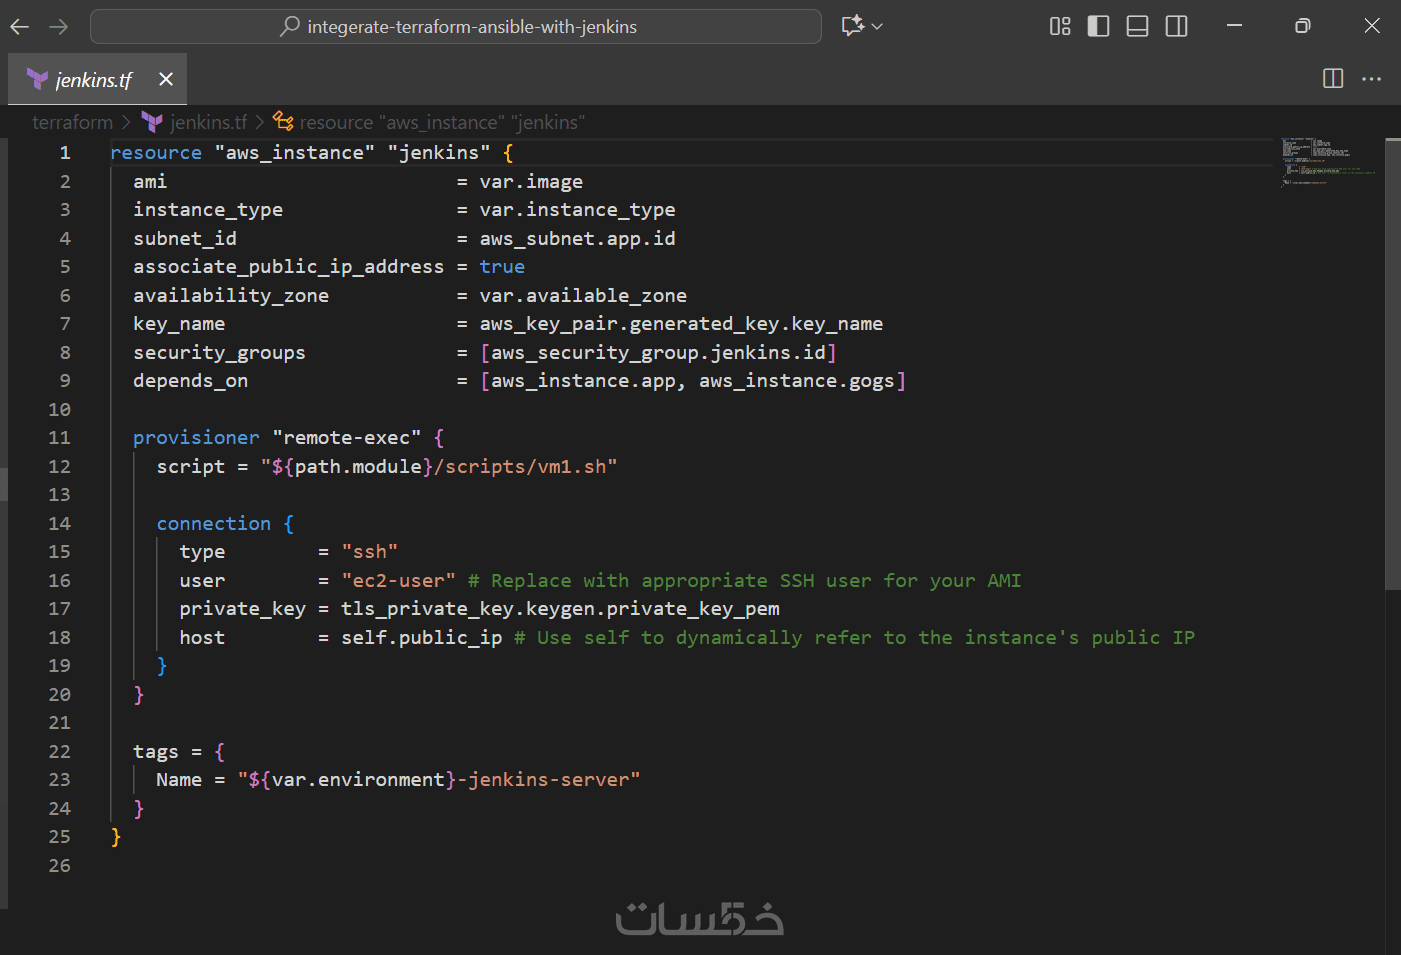Image resolution: width=1401 pixels, height=955 pixels.
Task: Click the 'var.image' value
Action: coord(531,182)
